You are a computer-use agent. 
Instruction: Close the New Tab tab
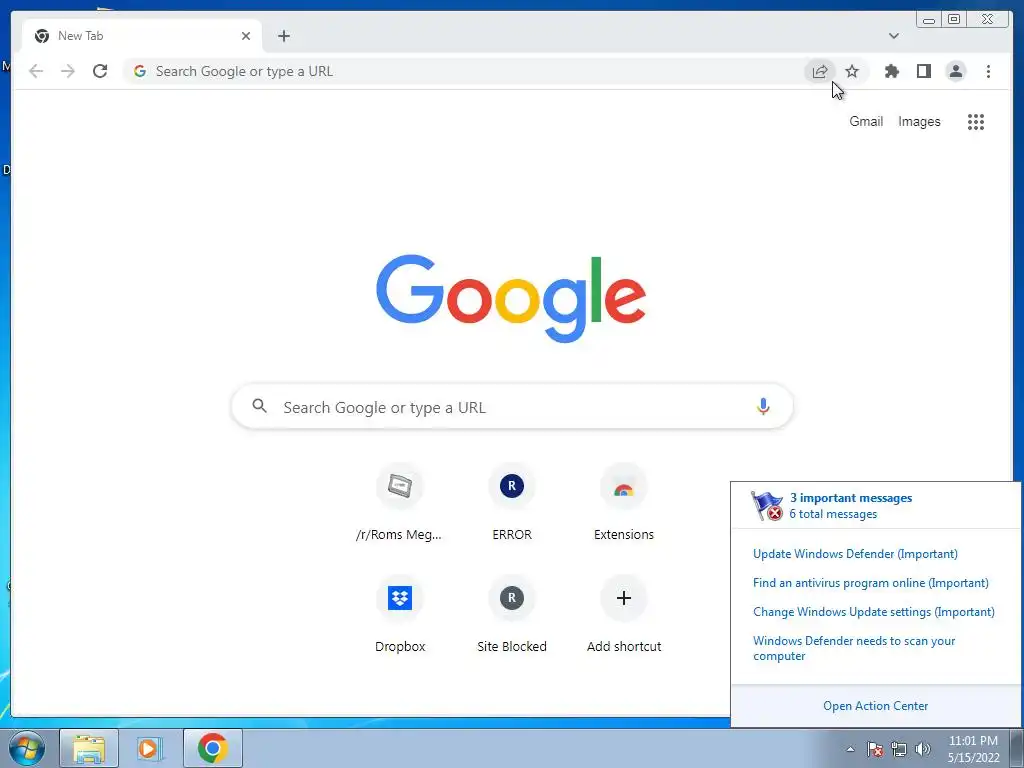(246, 36)
